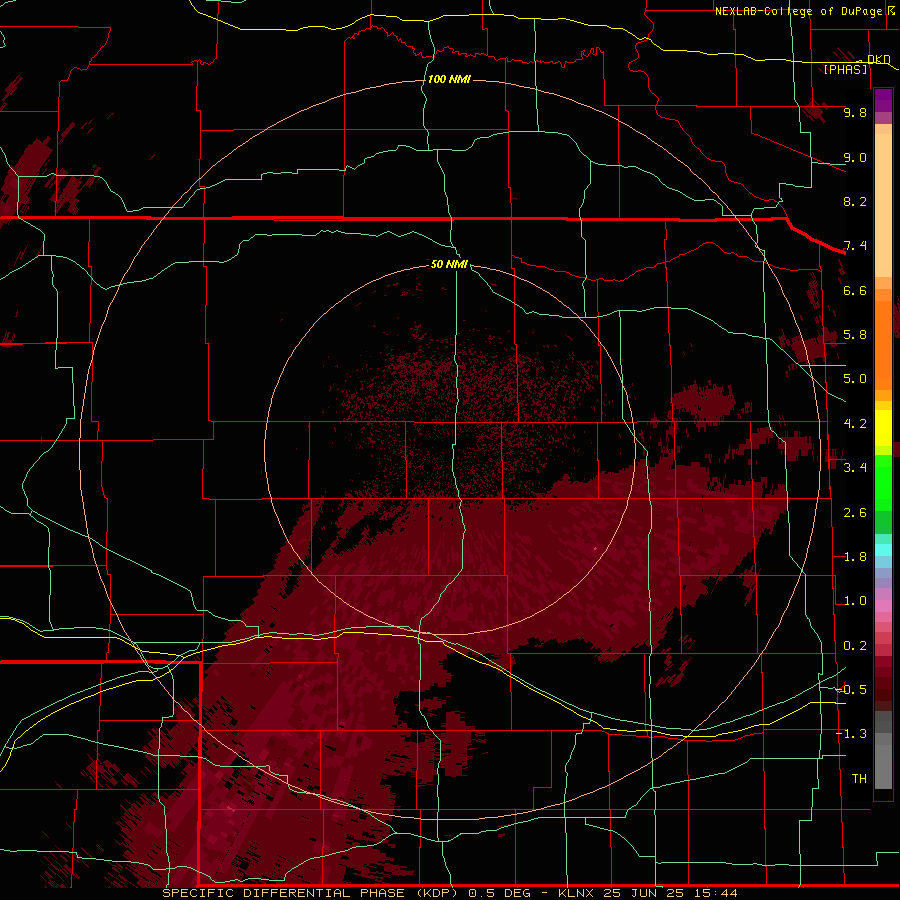The image size is (900, 900).
Task: Click the -1.3 legend value
Action: pyautogui.click(x=852, y=734)
